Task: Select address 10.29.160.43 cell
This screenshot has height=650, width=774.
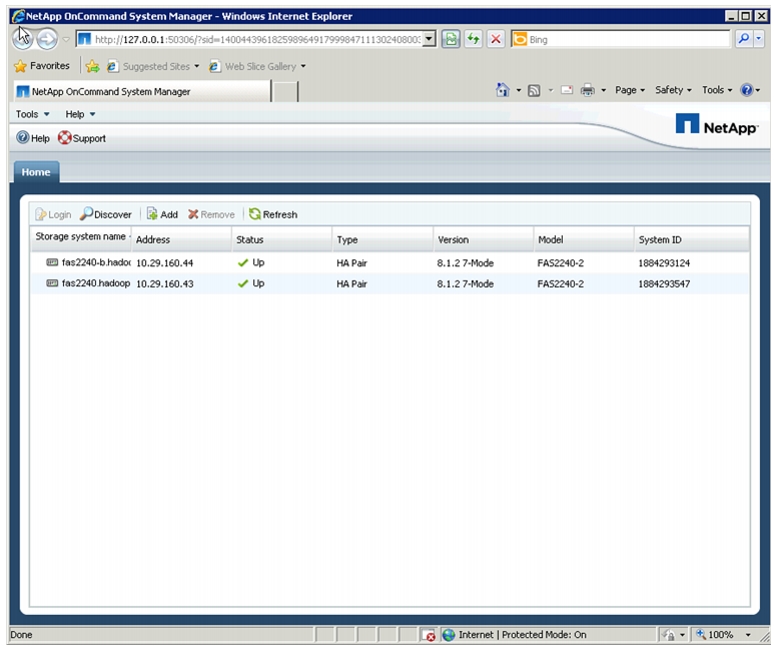Action: tap(164, 284)
